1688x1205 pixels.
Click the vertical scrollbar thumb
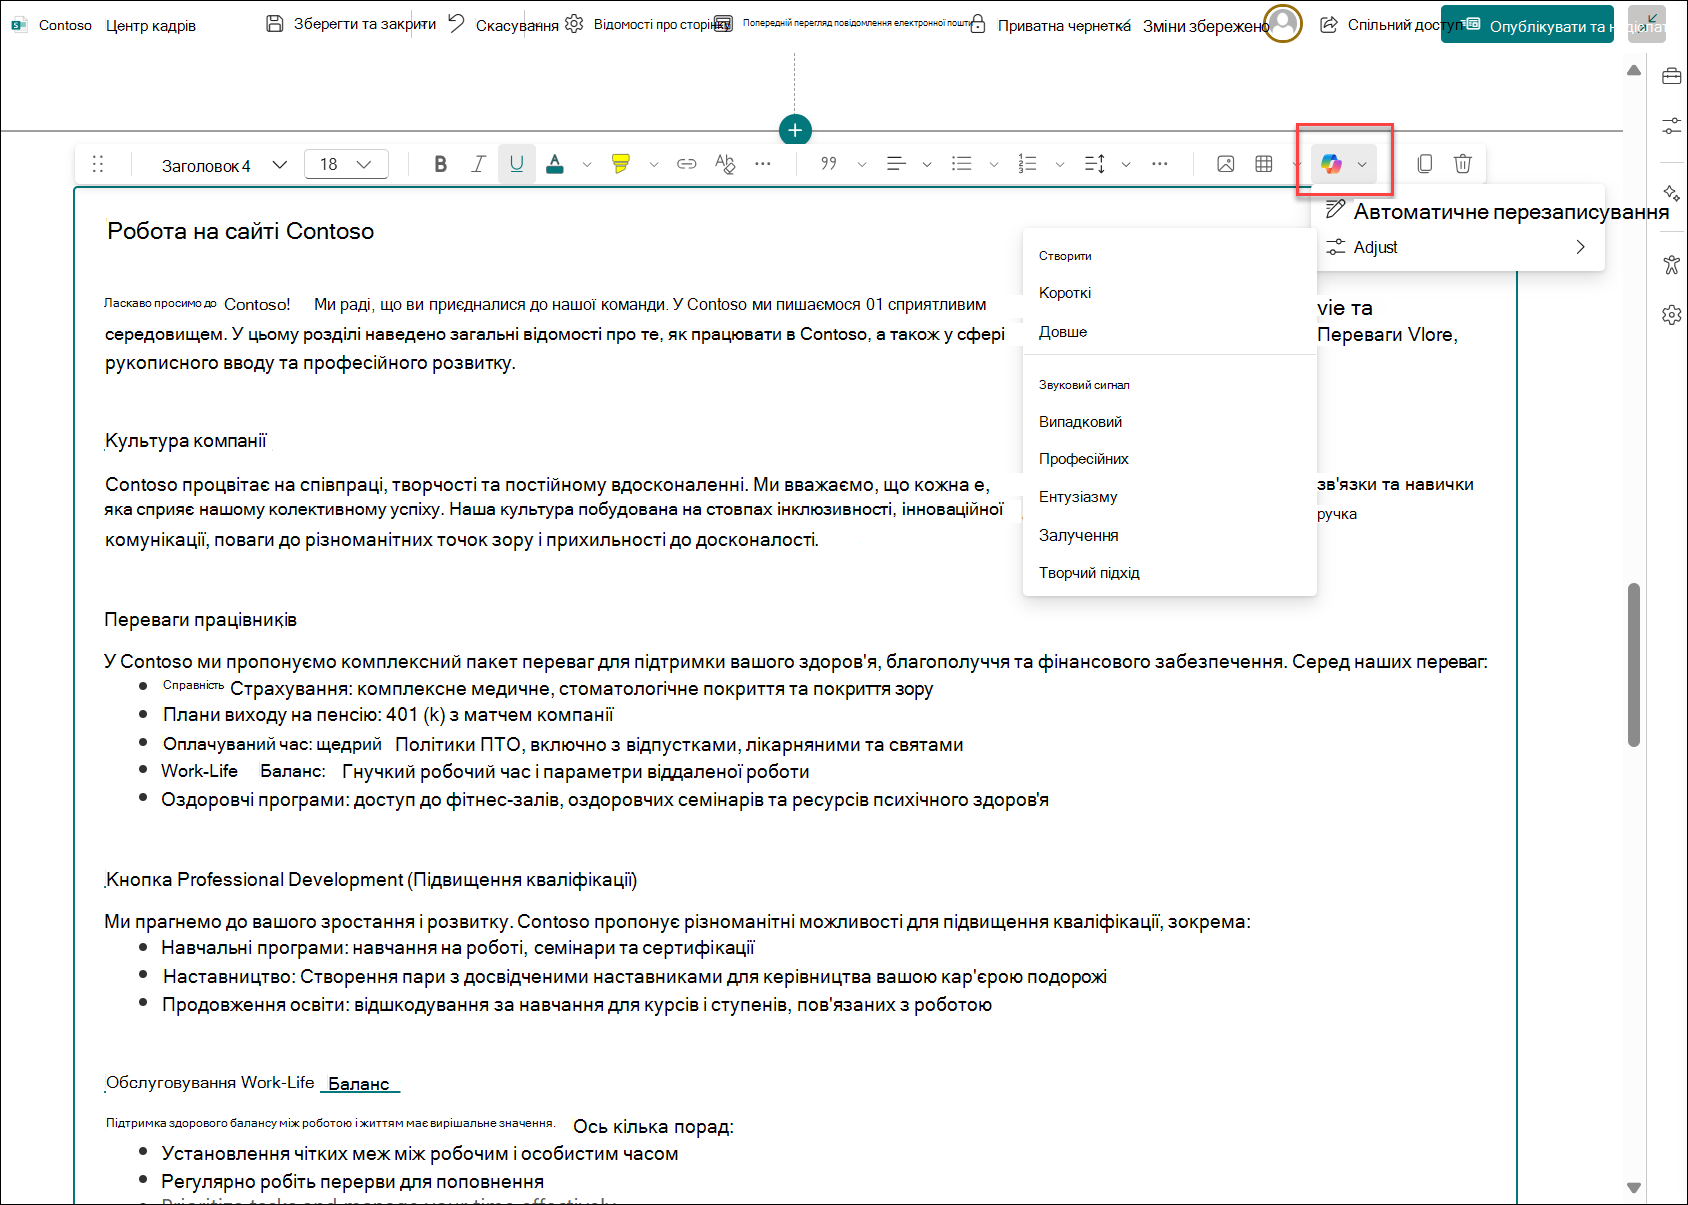coord(1634,665)
